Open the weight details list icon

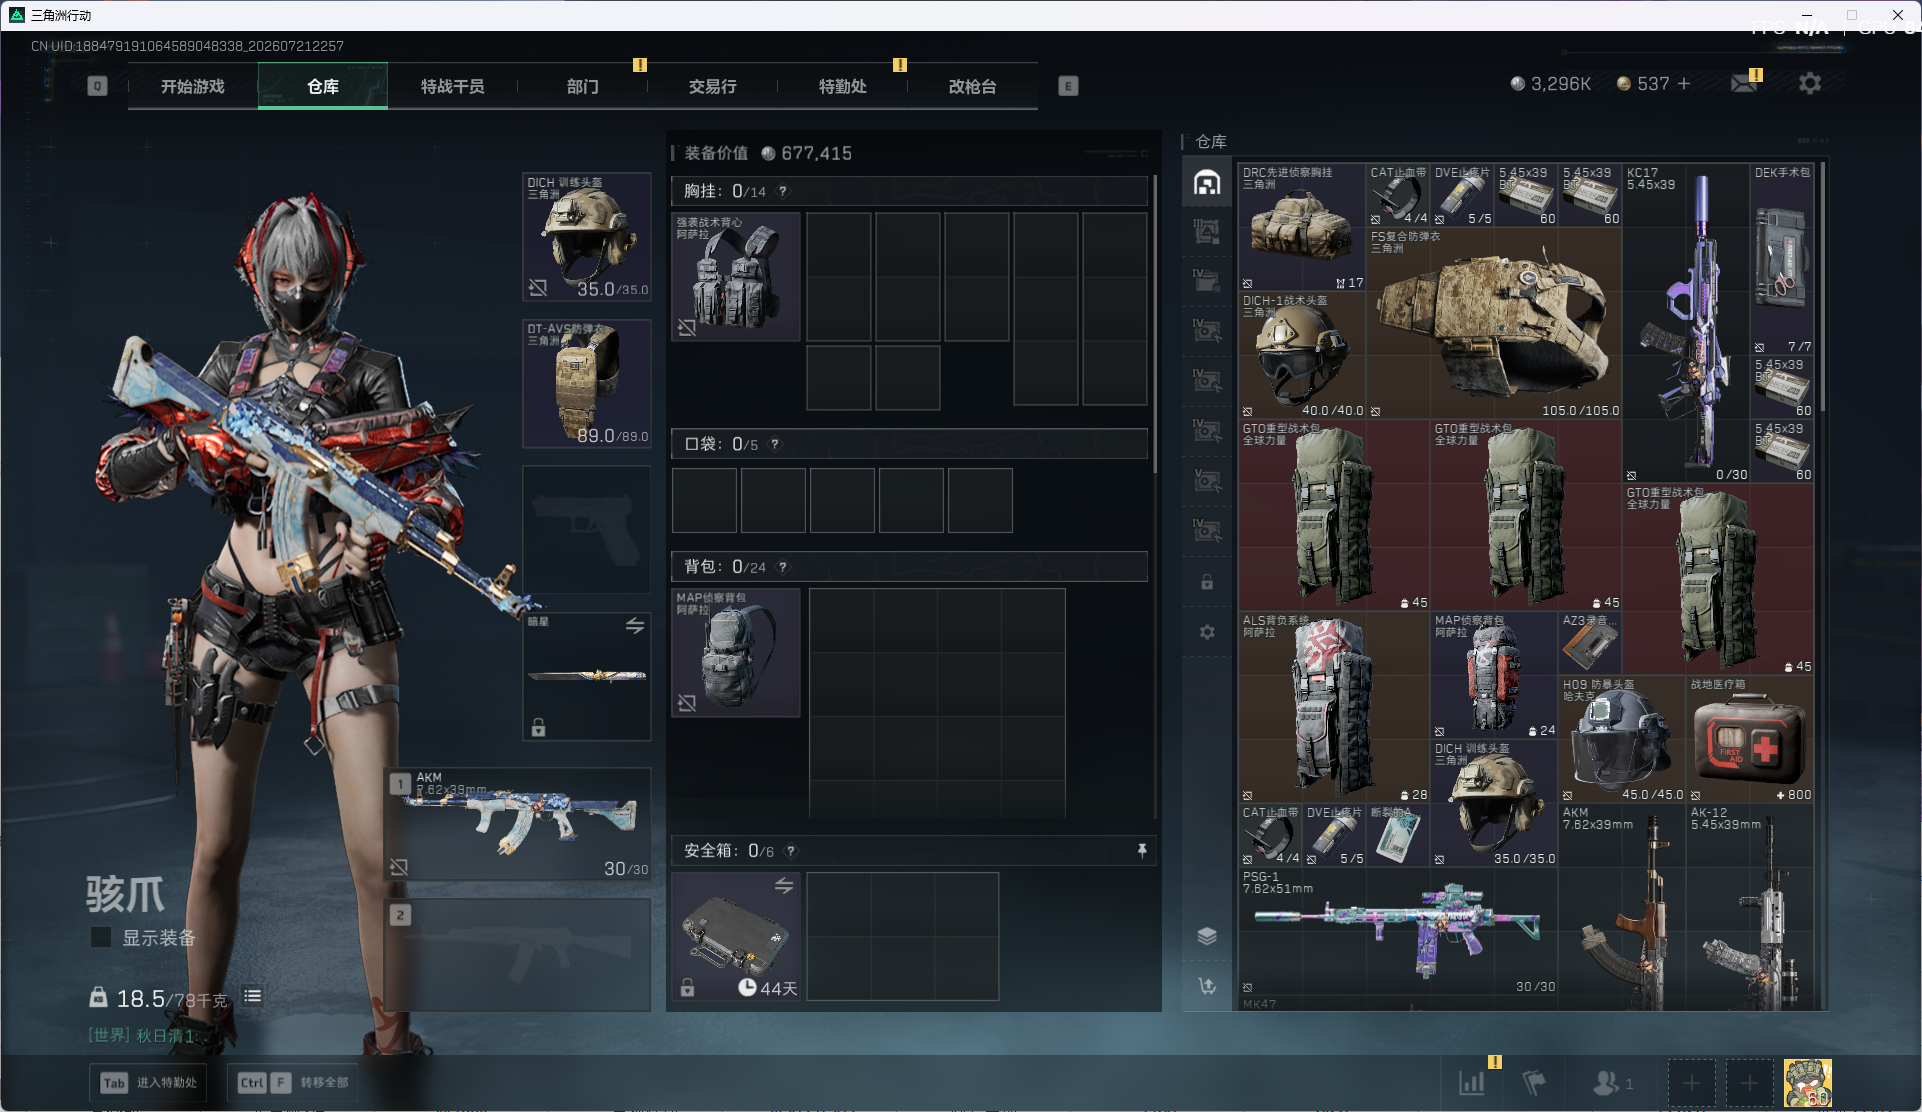coord(253,996)
